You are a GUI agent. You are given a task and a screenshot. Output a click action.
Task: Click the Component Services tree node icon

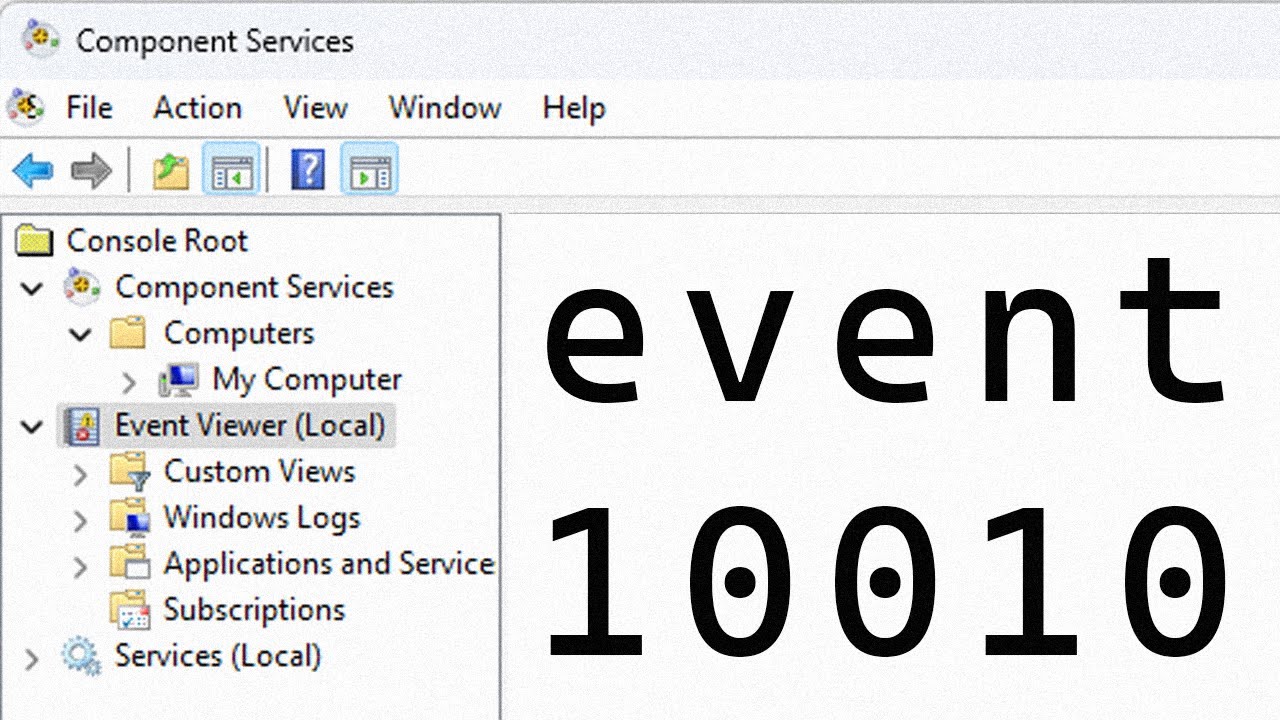tap(82, 287)
